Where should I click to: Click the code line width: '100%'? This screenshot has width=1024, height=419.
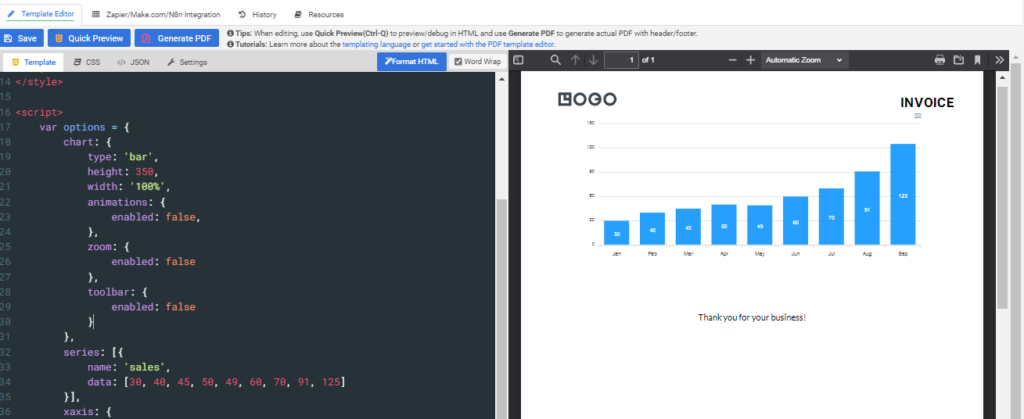pyautogui.click(x=129, y=187)
